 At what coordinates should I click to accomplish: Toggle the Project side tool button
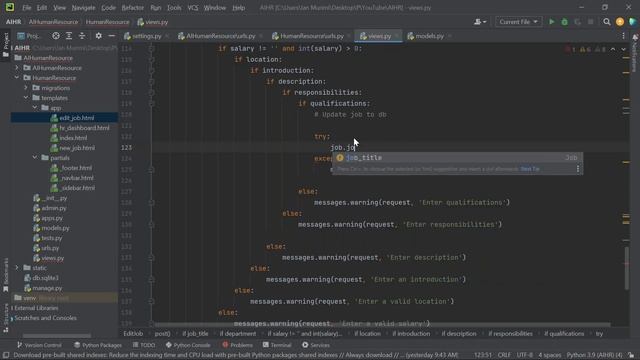[5, 45]
